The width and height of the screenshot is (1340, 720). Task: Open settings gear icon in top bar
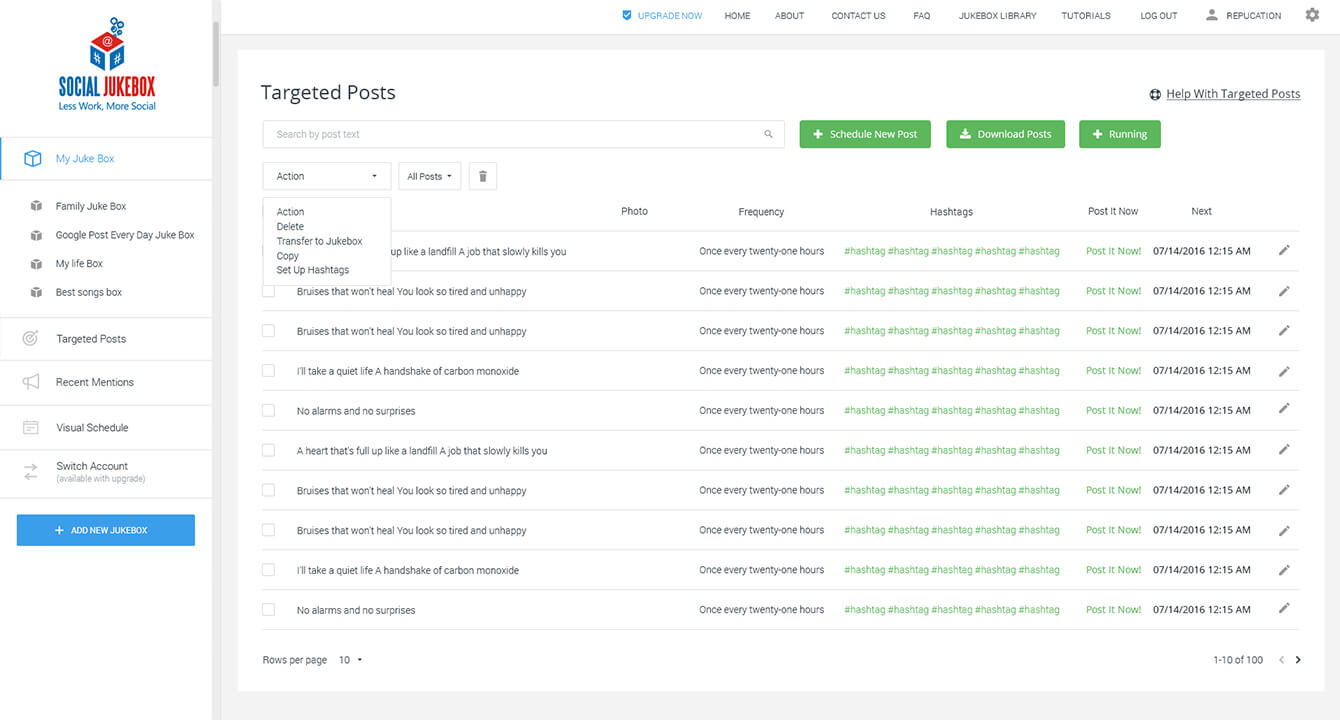tap(1312, 15)
